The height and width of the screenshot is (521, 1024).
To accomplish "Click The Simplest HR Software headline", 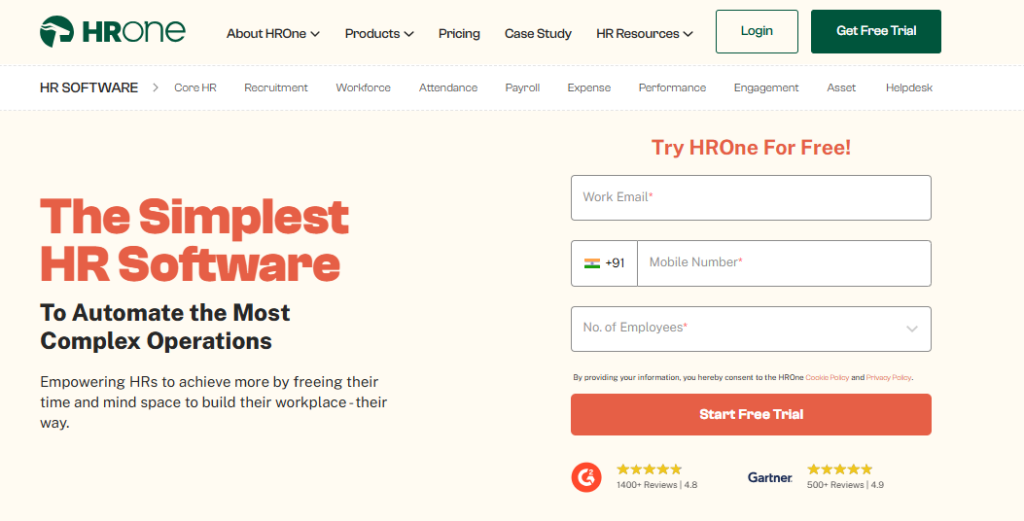I will 195,240.
